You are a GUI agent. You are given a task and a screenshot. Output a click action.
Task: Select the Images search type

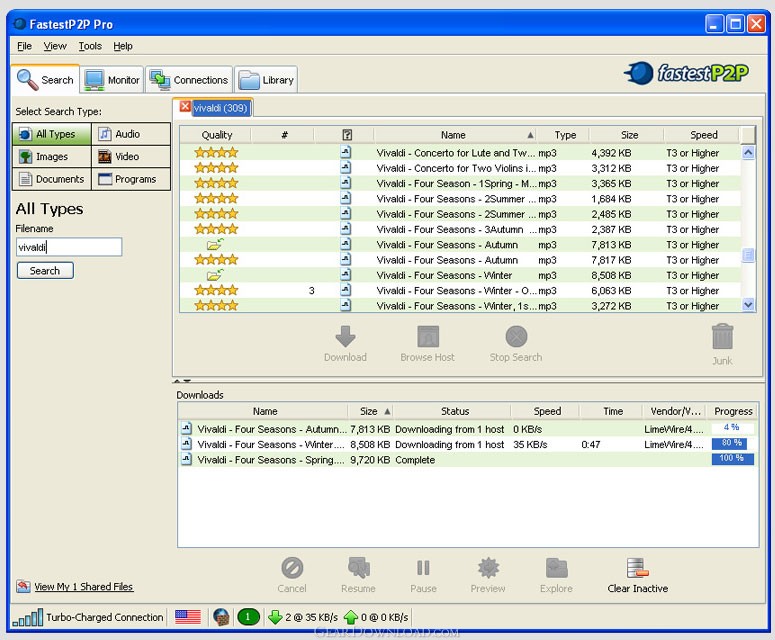click(52, 157)
